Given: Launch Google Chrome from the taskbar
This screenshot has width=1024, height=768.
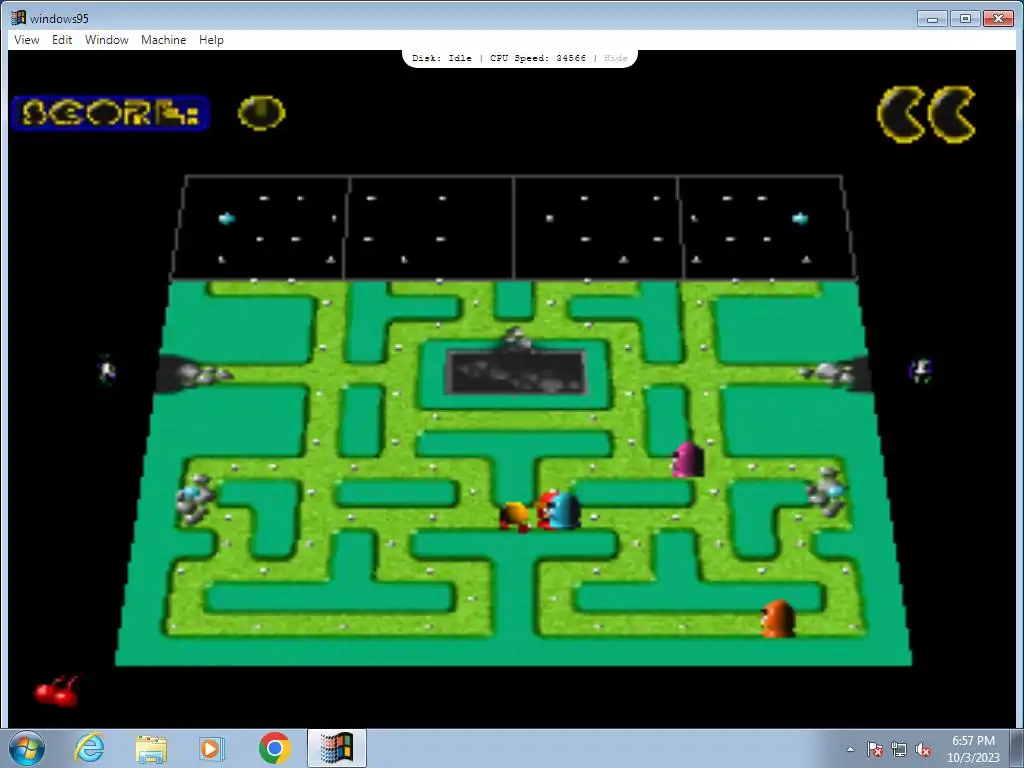Looking at the screenshot, I should (x=274, y=748).
